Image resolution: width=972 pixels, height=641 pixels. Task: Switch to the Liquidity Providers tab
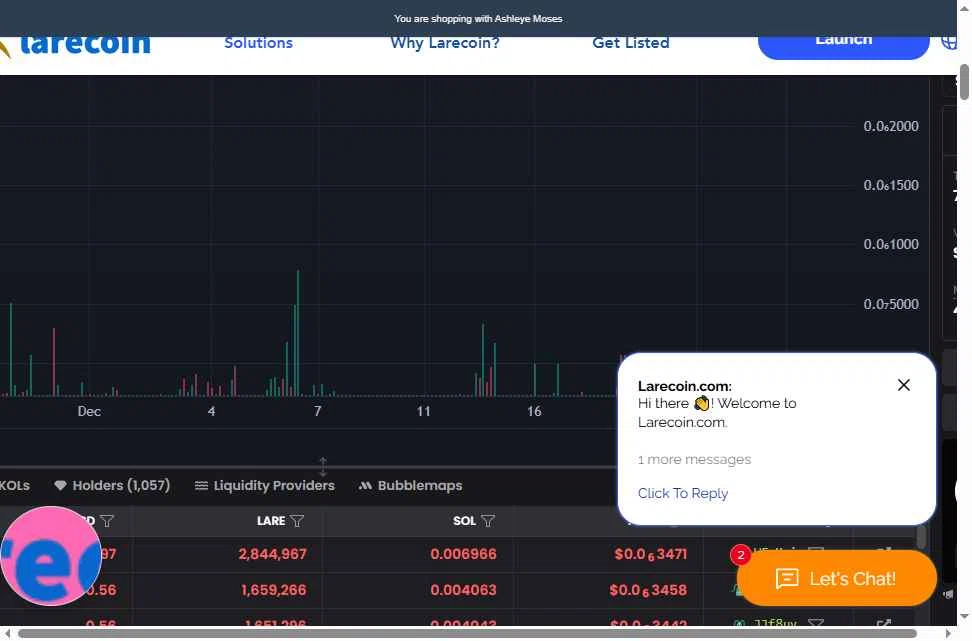click(265, 485)
